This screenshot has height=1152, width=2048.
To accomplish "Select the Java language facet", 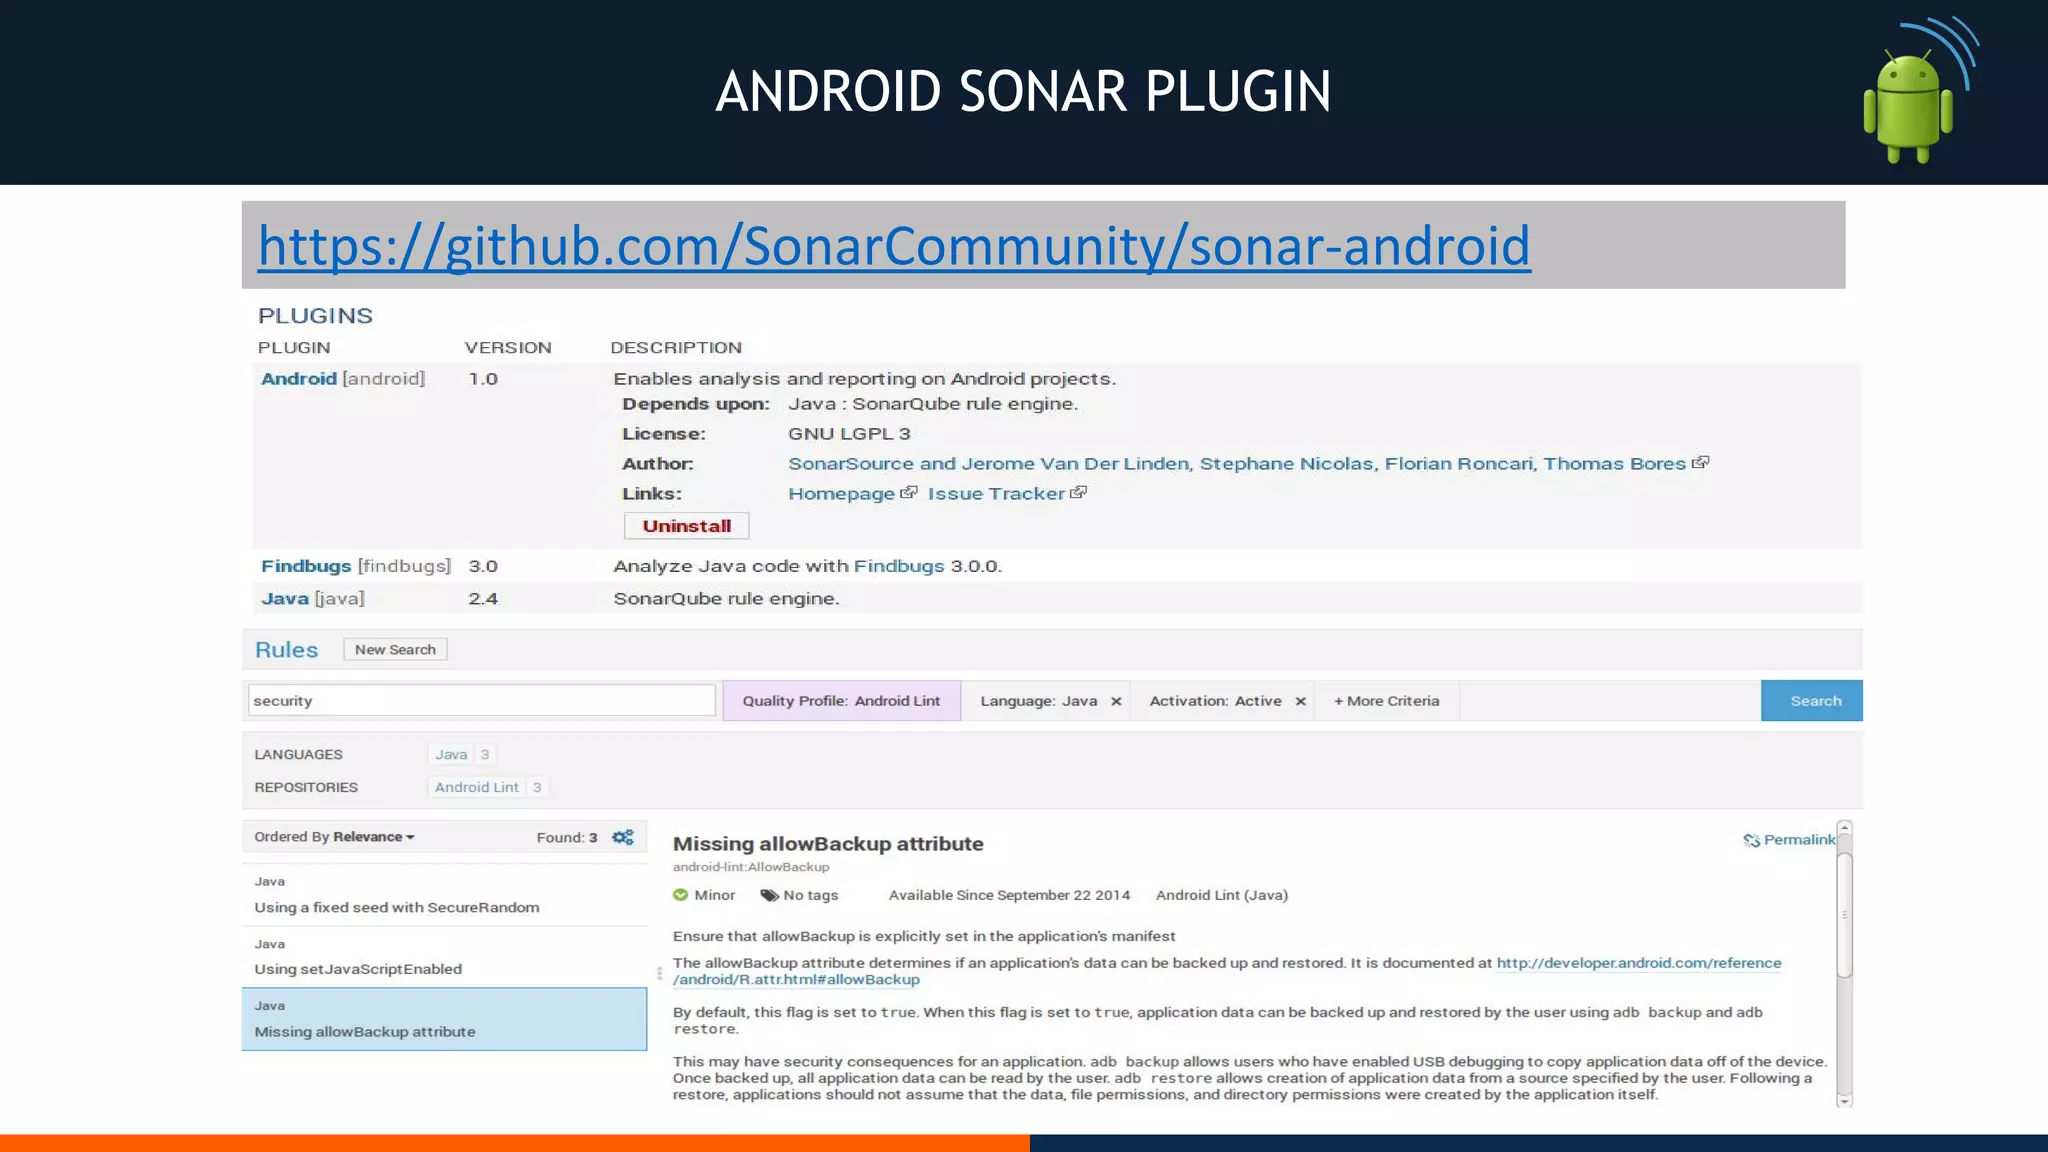I will point(451,755).
